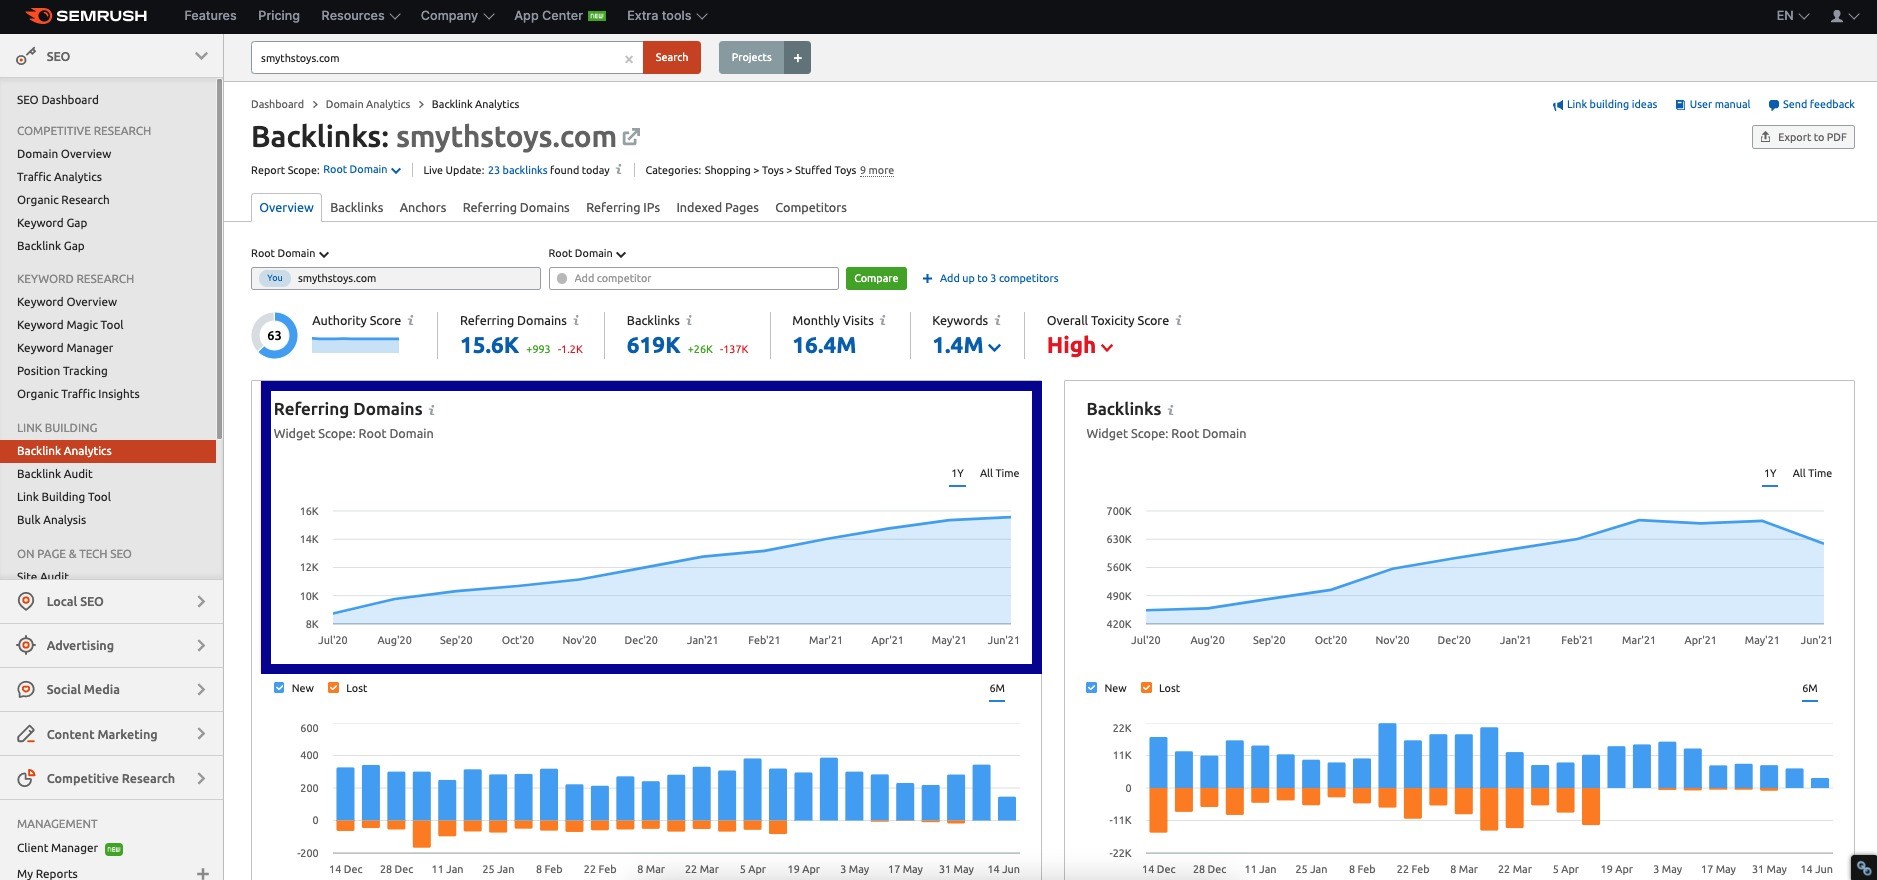Click the Backlinks chart info icon
1877x880 pixels.
tap(1171, 410)
